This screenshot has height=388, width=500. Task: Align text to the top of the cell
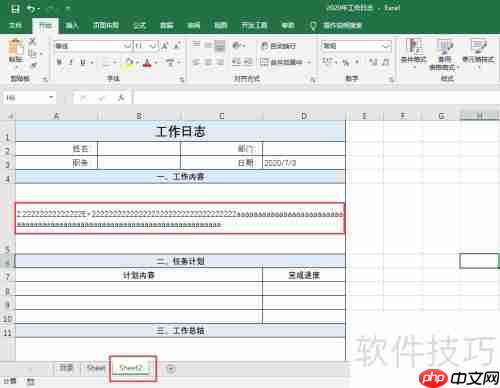[x=196, y=45]
